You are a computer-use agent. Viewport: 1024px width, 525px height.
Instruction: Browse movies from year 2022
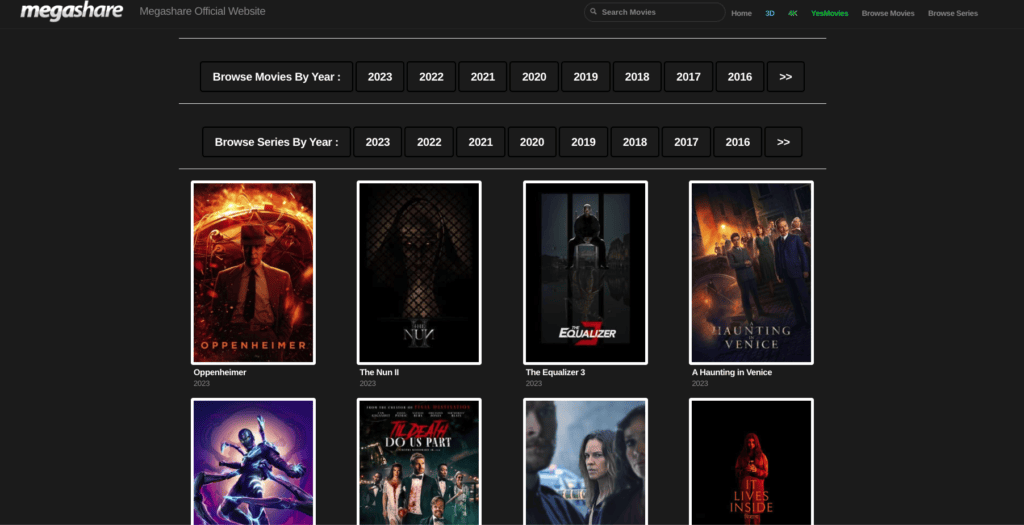click(x=432, y=76)
